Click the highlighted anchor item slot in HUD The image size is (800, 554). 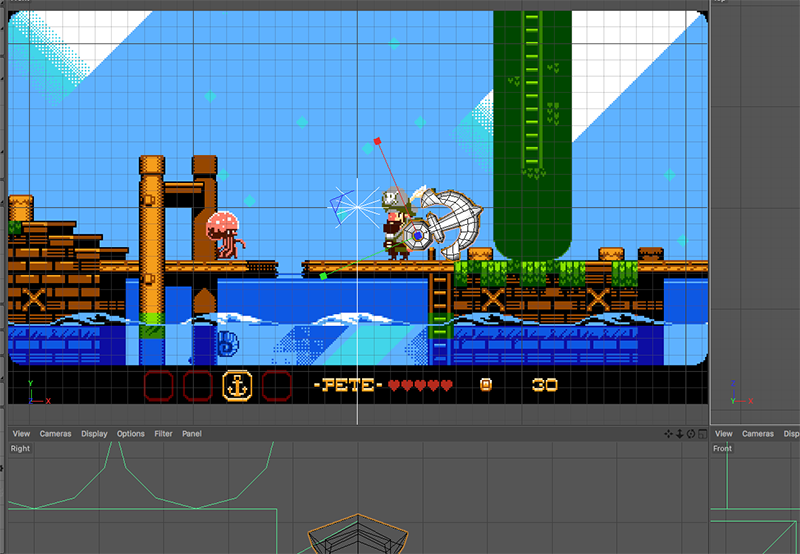tap(237, 386)
